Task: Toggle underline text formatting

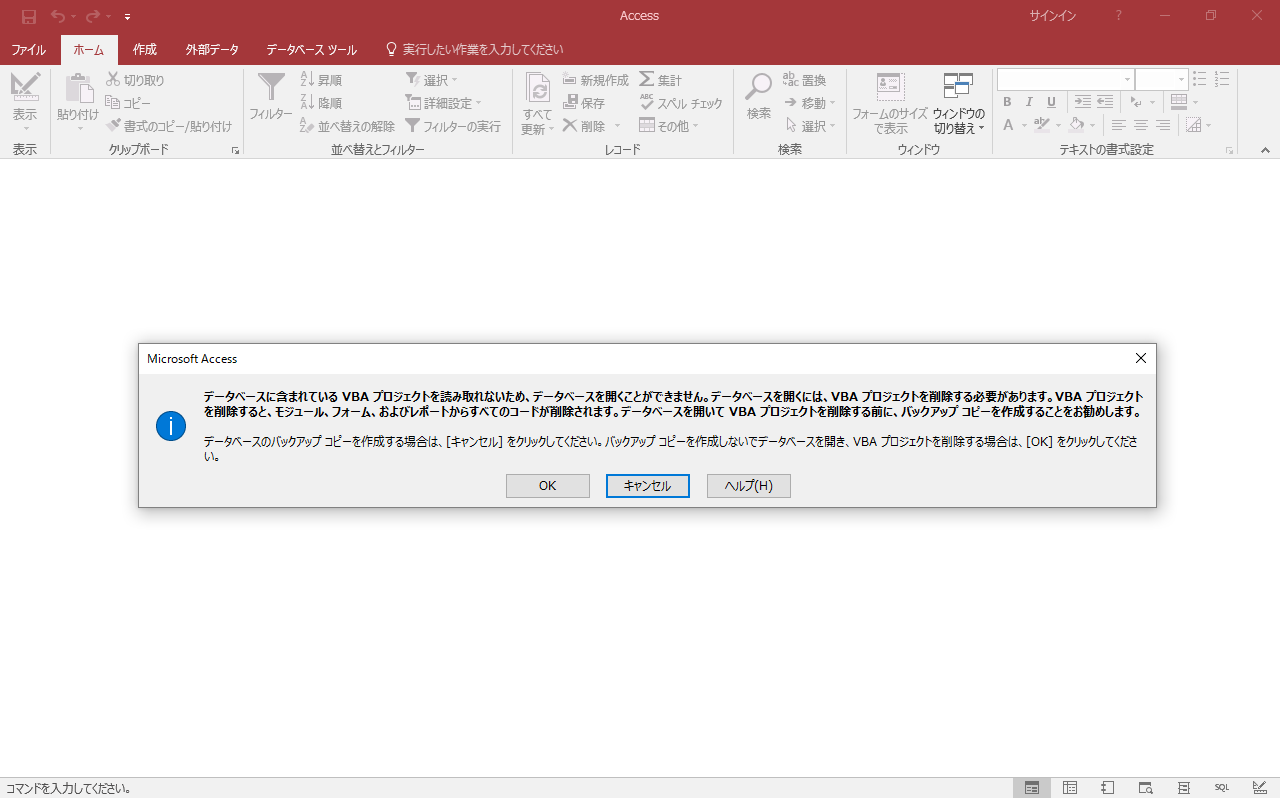Action: click(x=1049, y=102)
